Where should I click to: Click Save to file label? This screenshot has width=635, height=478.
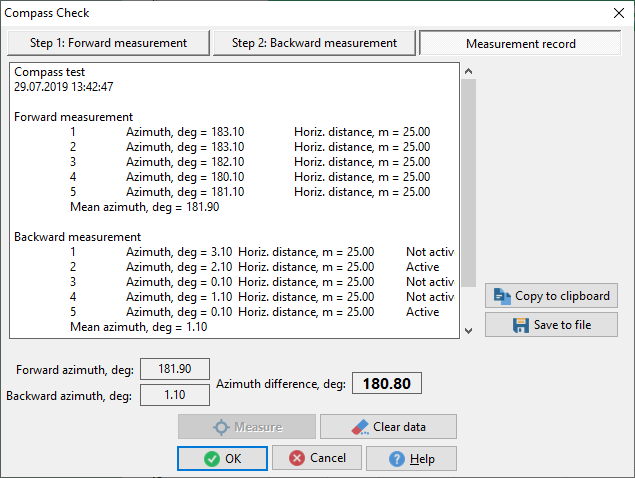563,325
